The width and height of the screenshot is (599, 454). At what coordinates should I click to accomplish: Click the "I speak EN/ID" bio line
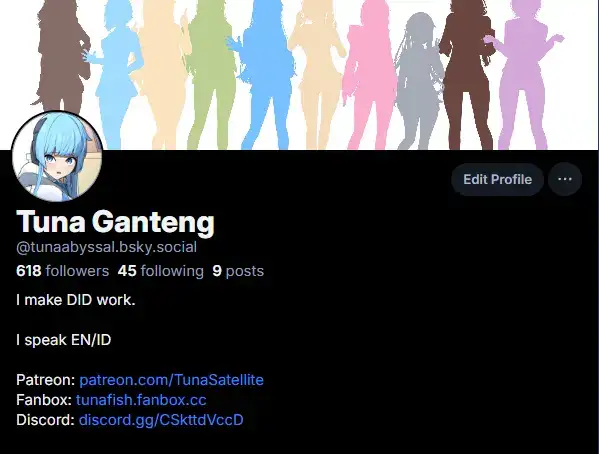[63, 340]
